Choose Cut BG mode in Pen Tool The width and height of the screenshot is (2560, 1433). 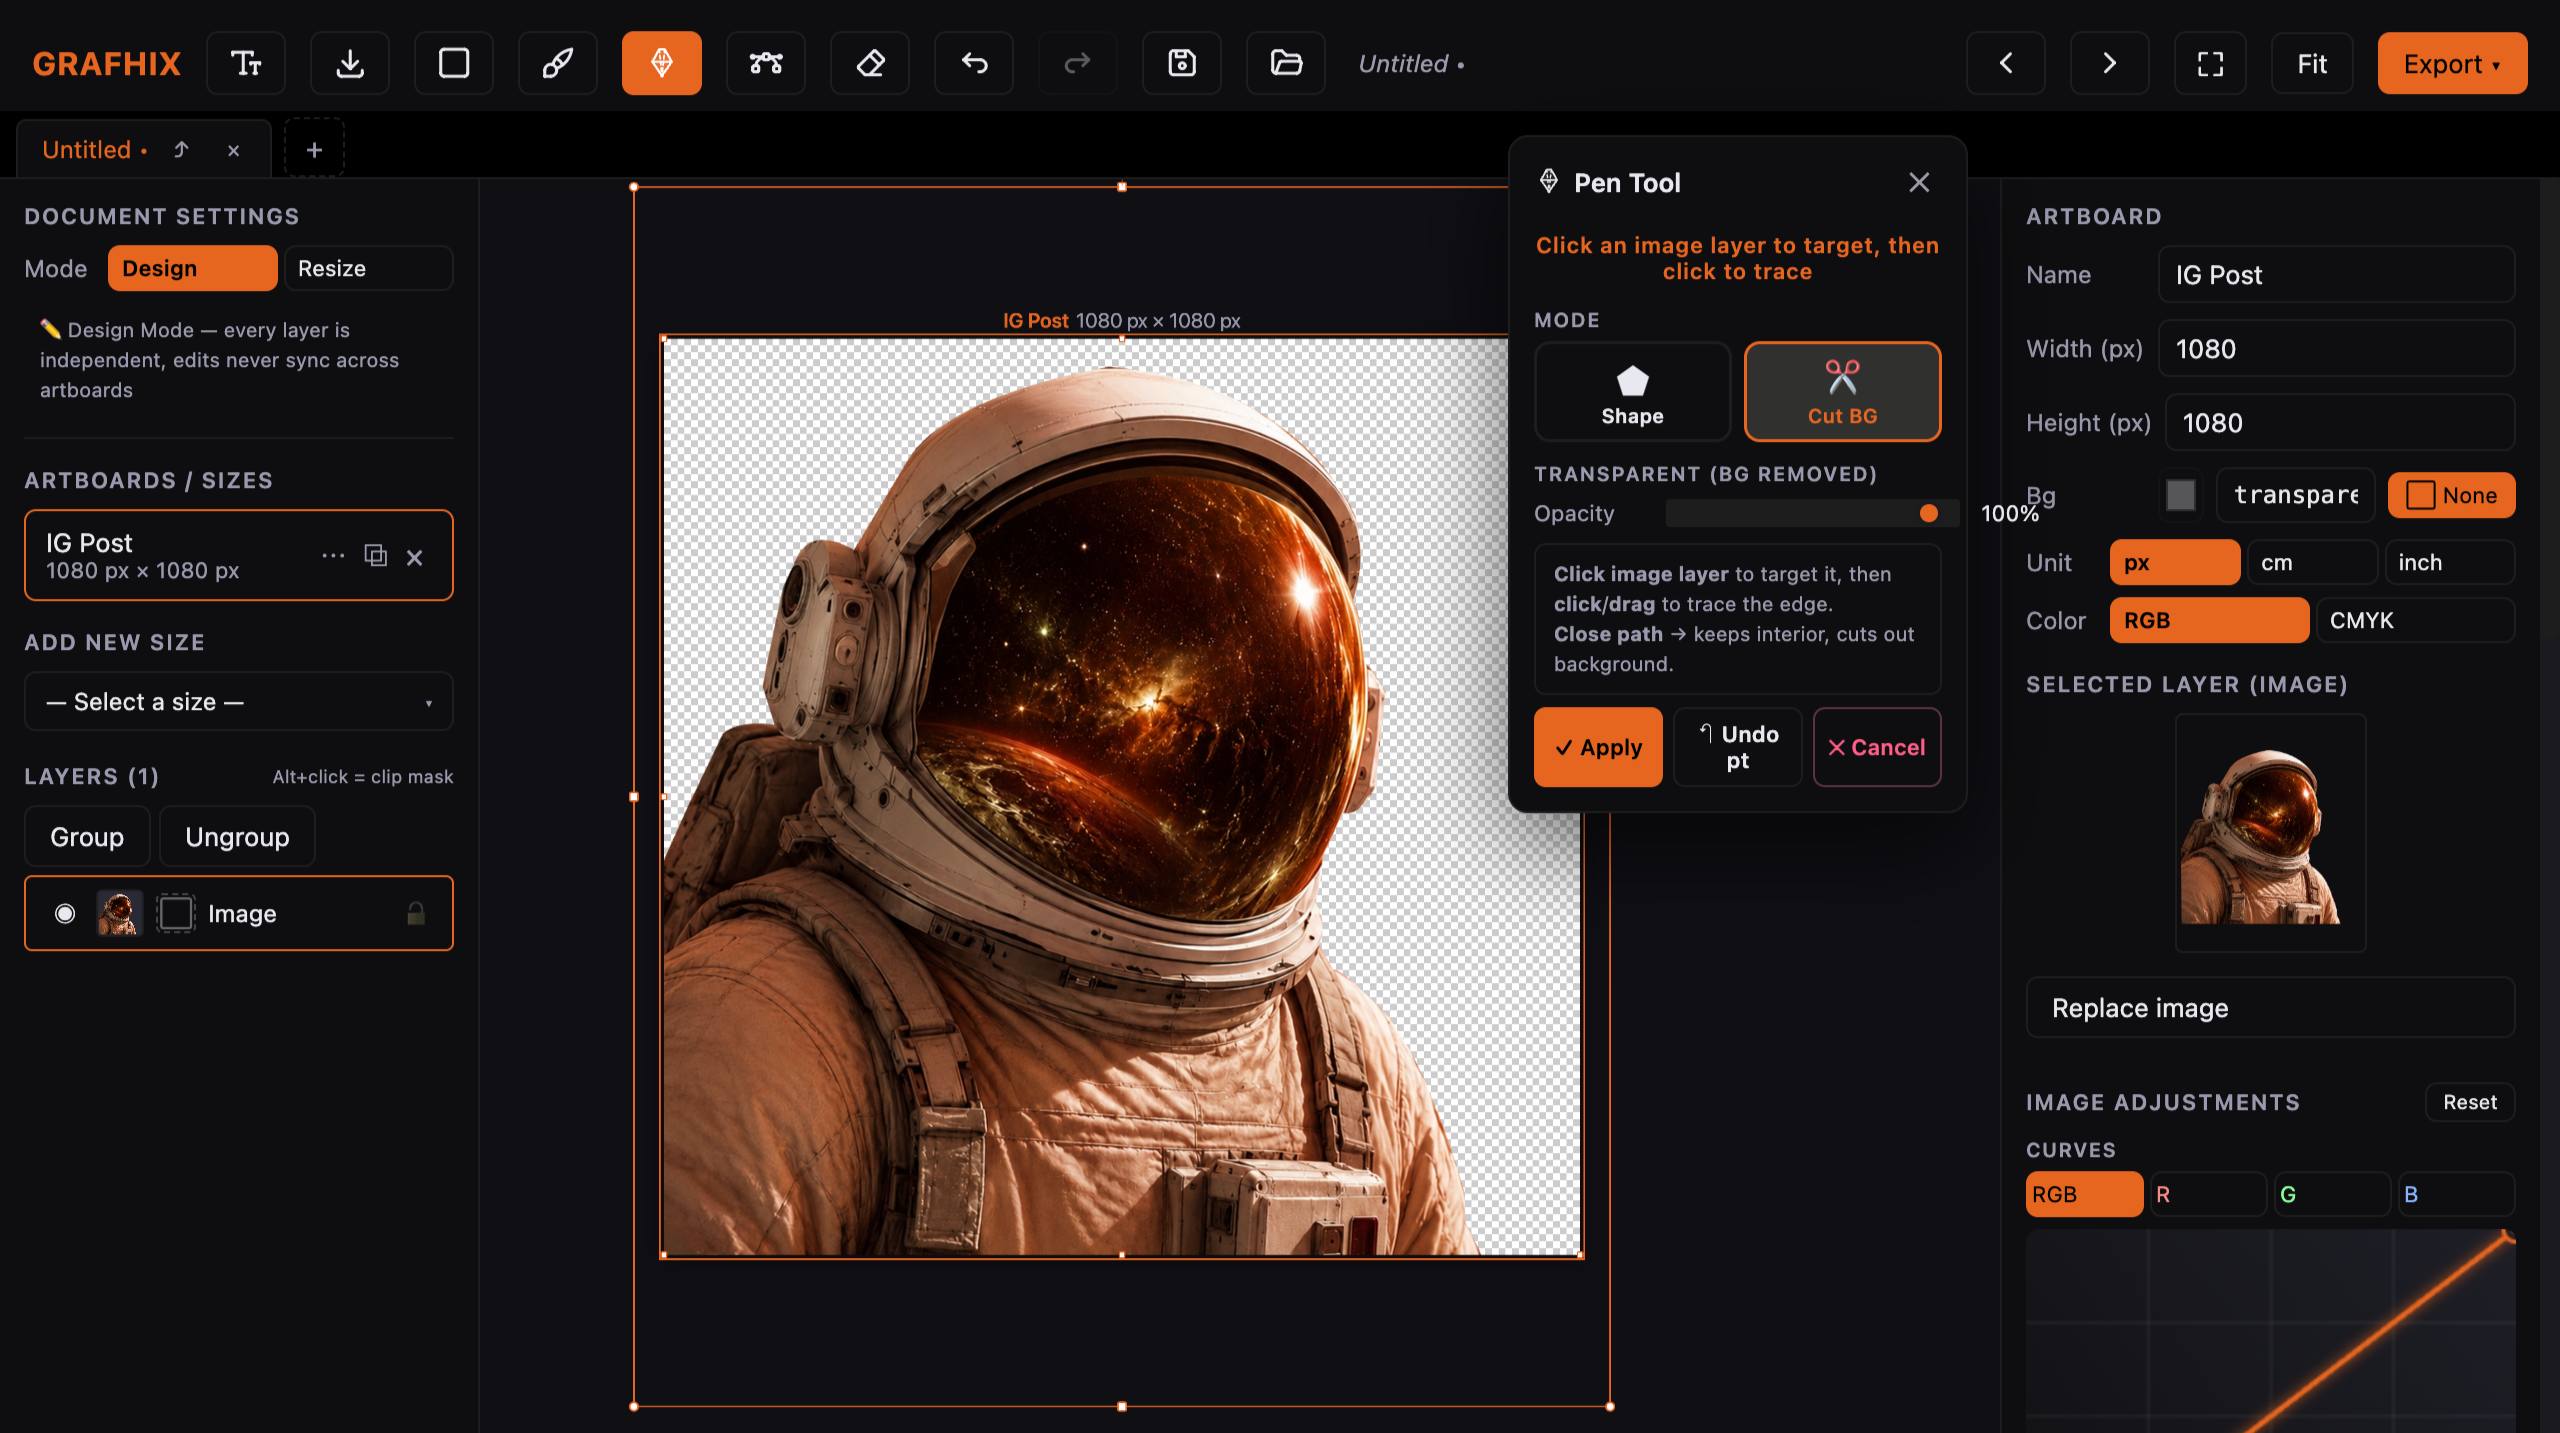[x=1843, y=392]
